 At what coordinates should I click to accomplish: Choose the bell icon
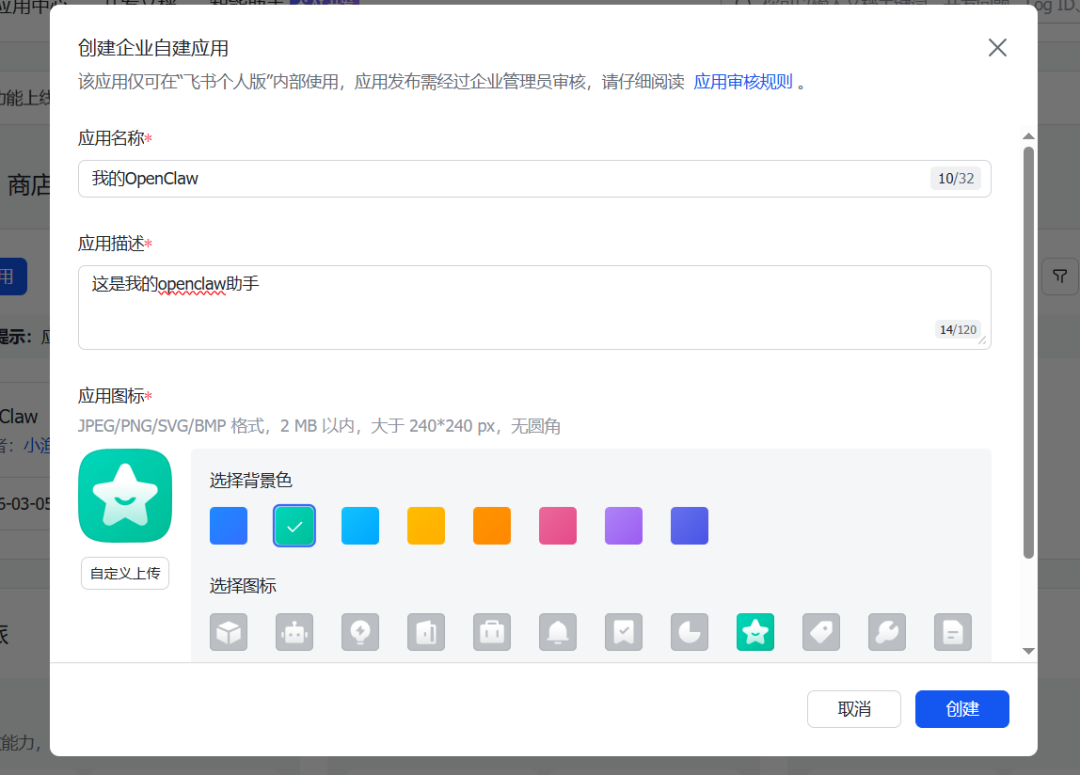coord(558,632)
